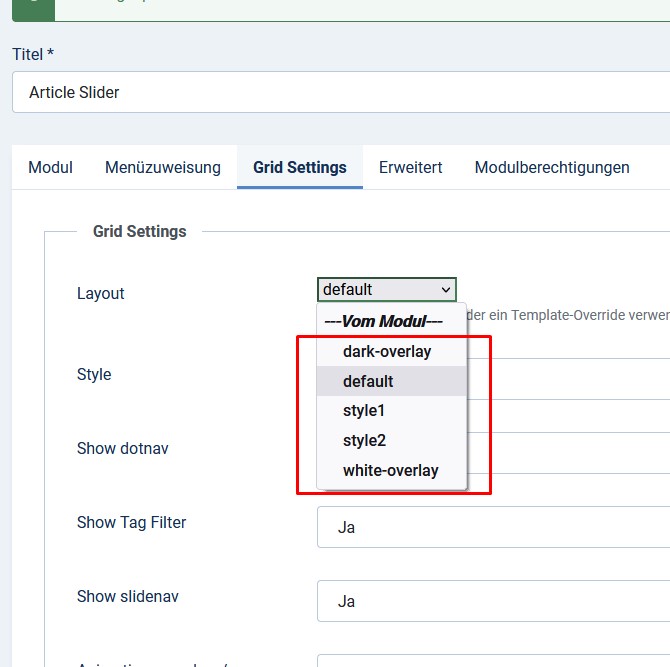The height and width of the screenshot is (667, 670).
Task: Select white-overlay in the Layout list
Action: (391, 470)
